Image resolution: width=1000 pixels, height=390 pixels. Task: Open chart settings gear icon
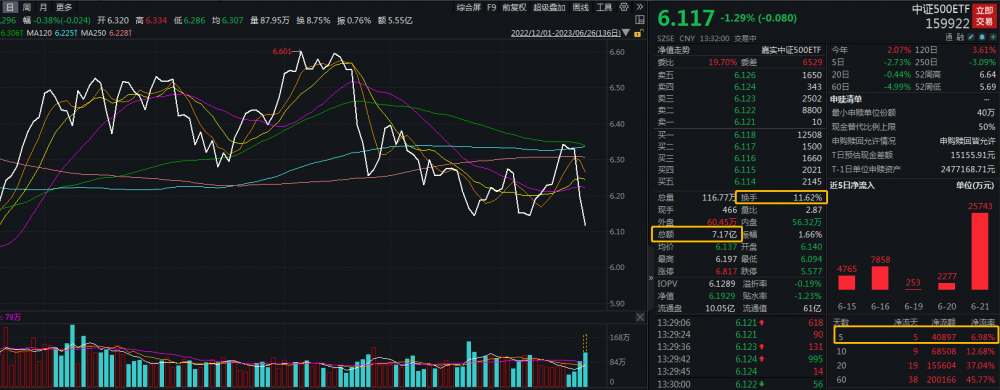624,7
